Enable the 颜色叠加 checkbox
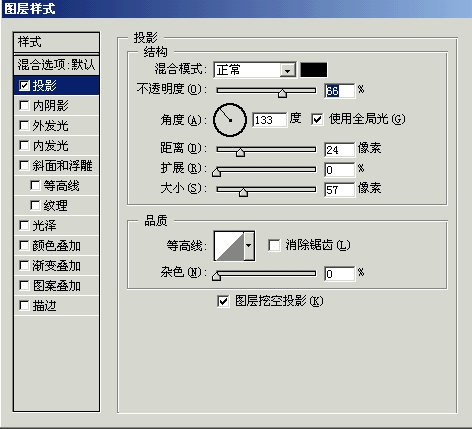Screen dimensions: 472x429 point(24,246)
